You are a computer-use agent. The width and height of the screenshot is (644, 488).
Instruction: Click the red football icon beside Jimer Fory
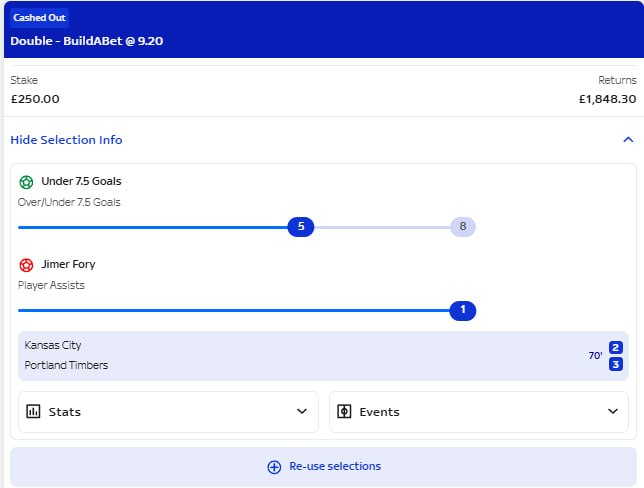coord(26,265)
